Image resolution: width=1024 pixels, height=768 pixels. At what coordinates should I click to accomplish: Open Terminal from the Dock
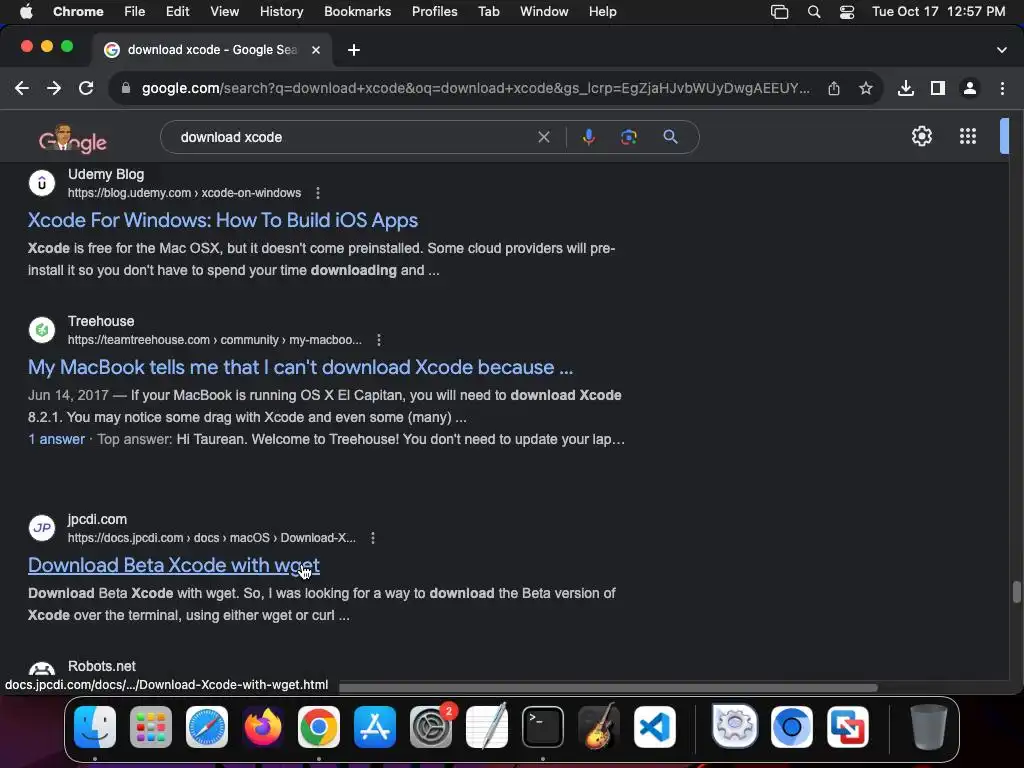tap(543, 727)
